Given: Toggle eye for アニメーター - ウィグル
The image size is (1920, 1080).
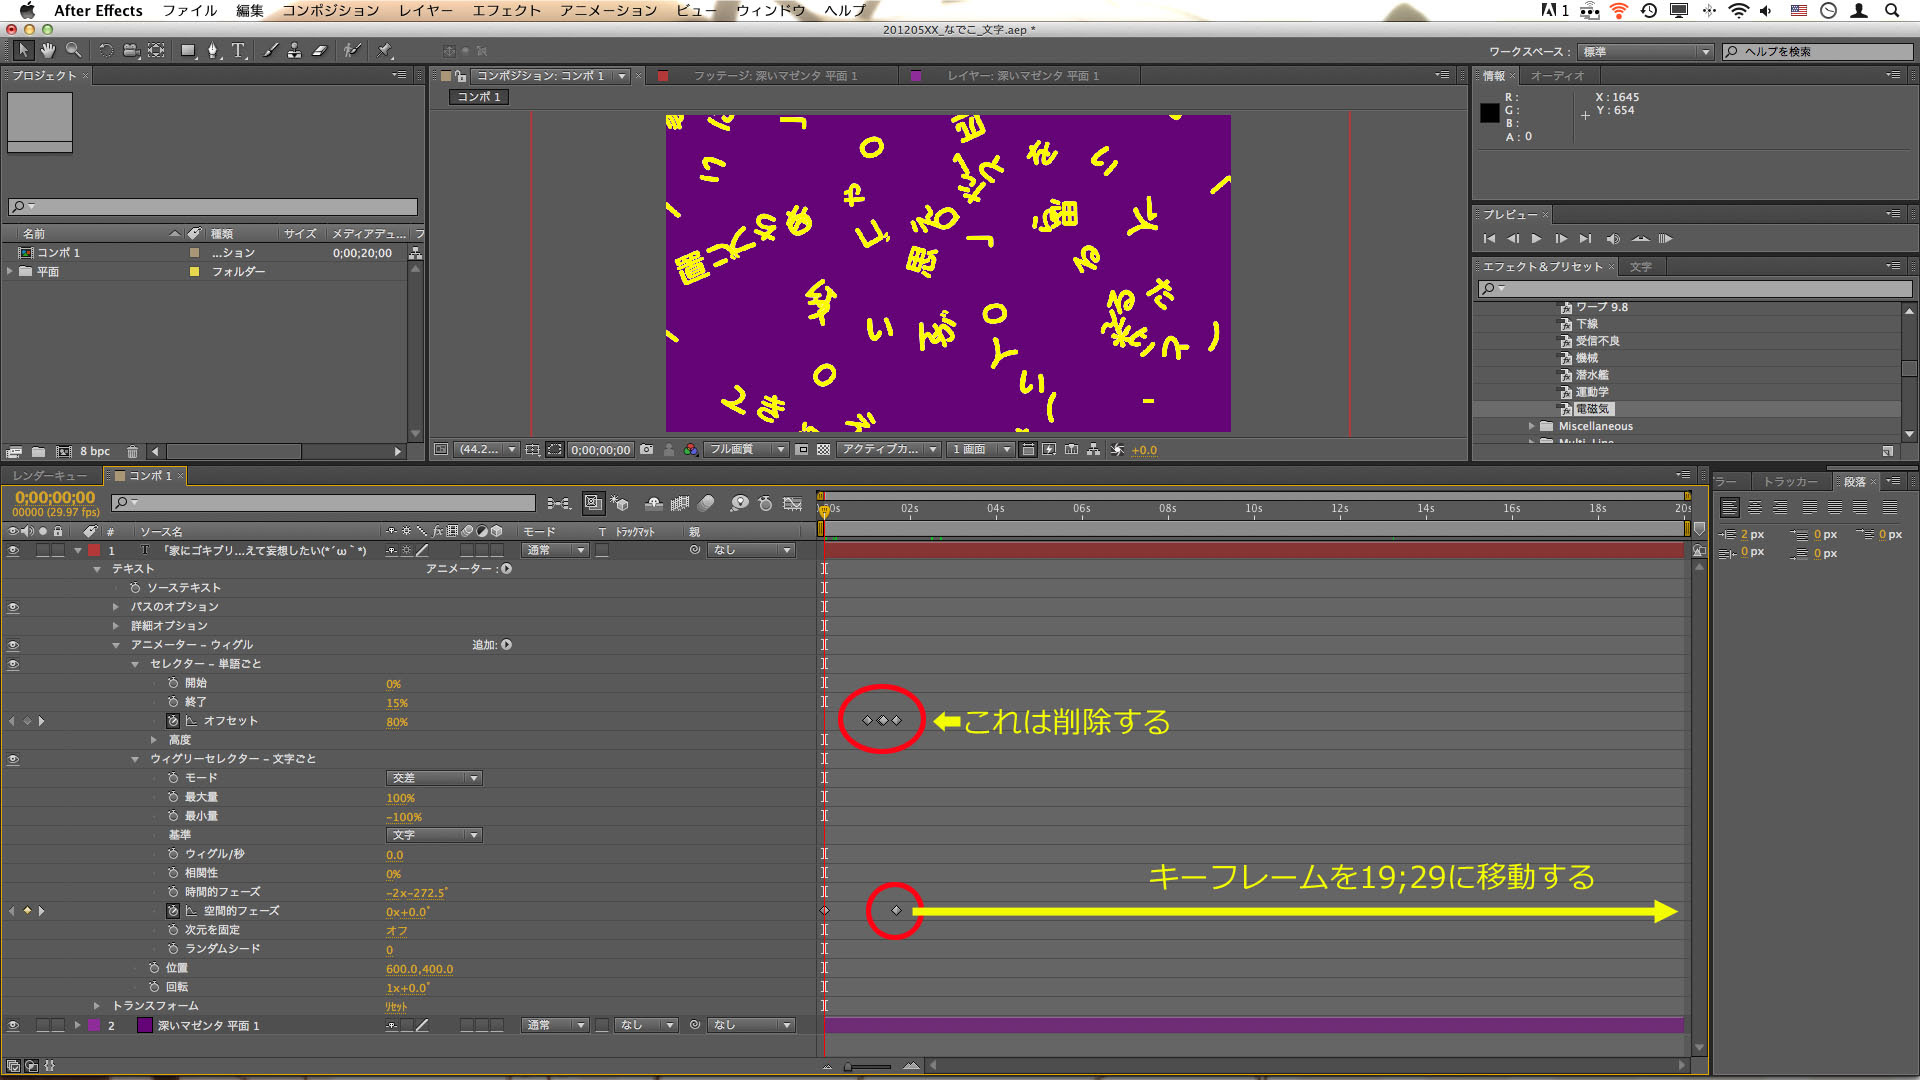Looking at the screenshot, I should 13,645.
